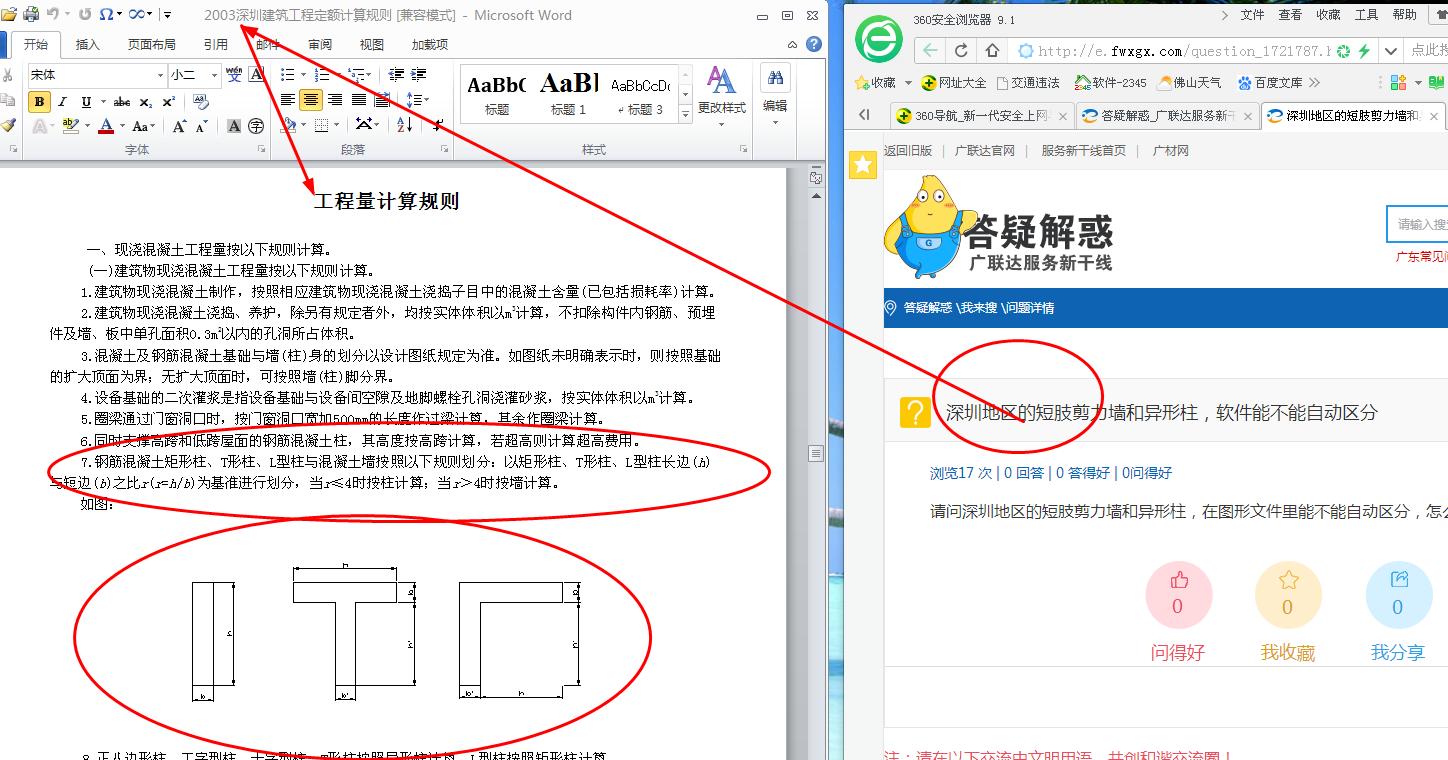Open the Change Case Aa dropdown

(143, 126)
